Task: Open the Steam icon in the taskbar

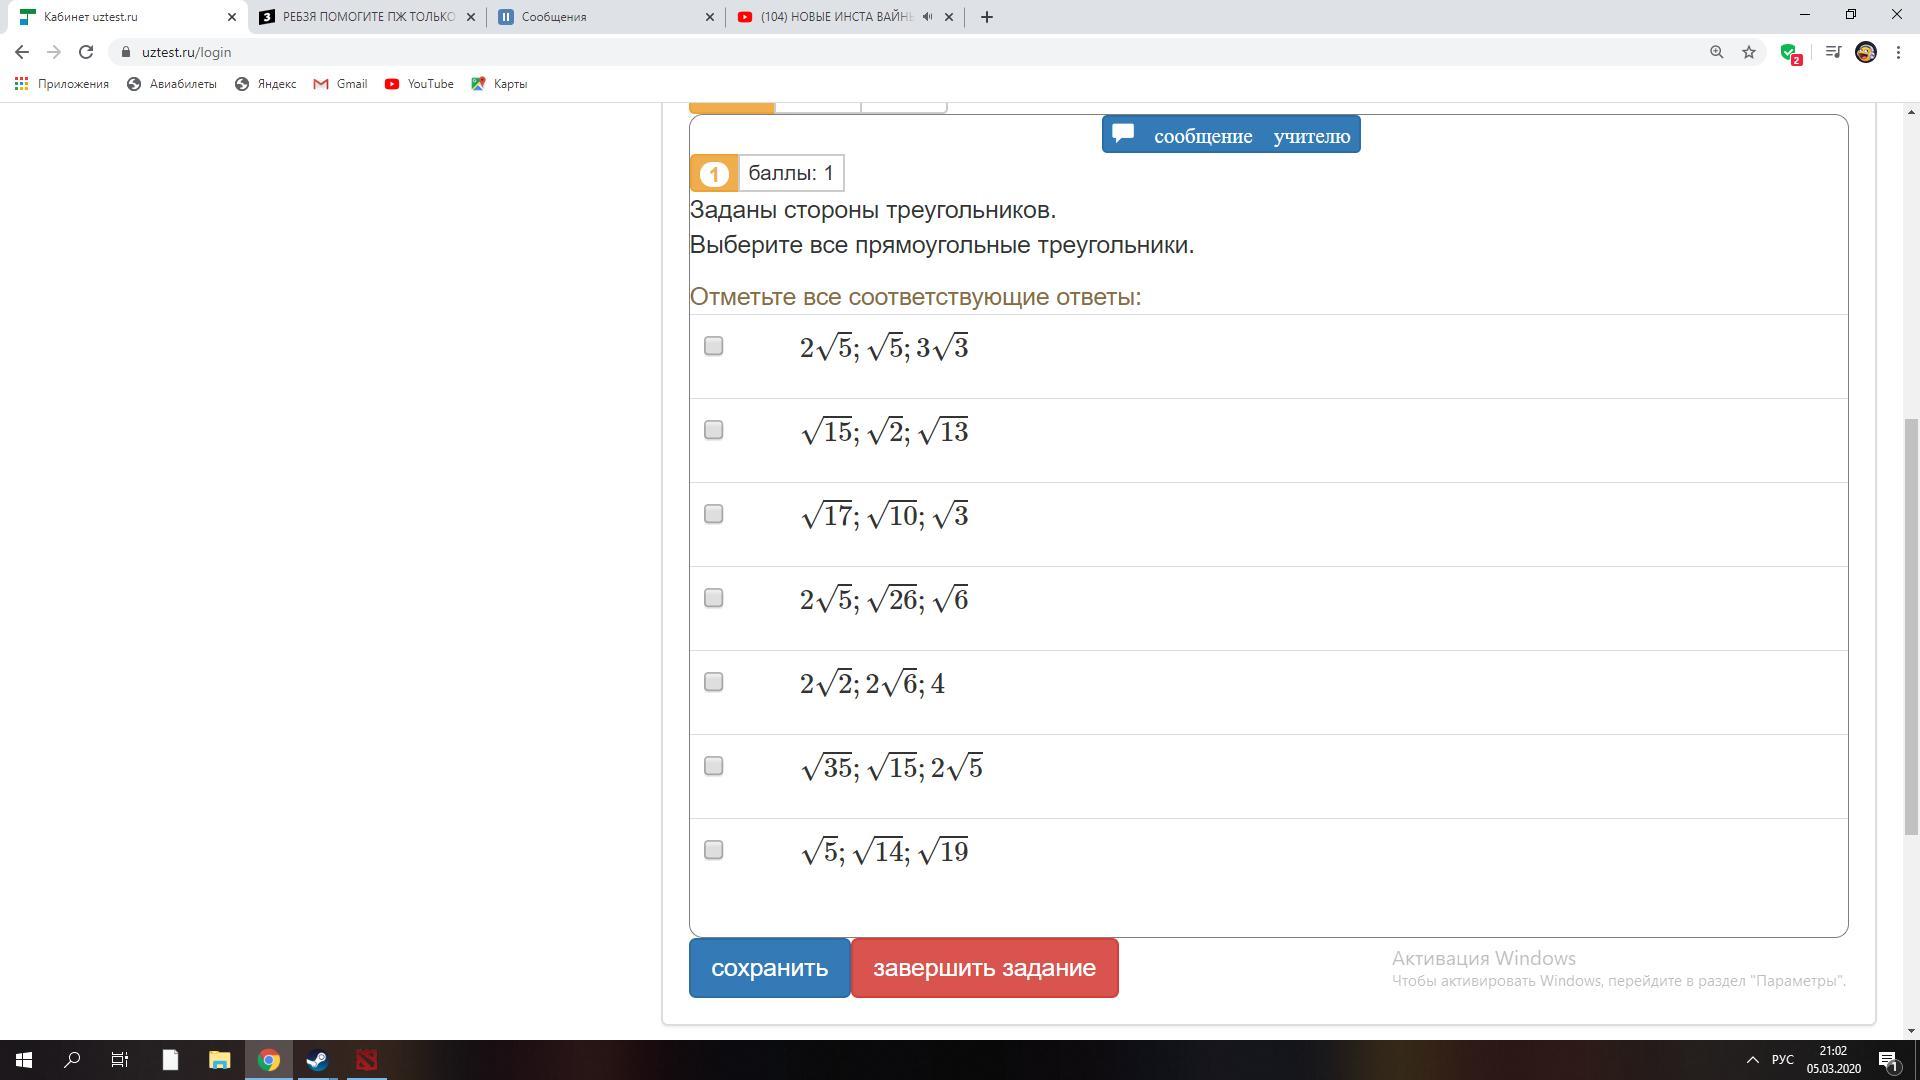Action: pos(317,1060)
